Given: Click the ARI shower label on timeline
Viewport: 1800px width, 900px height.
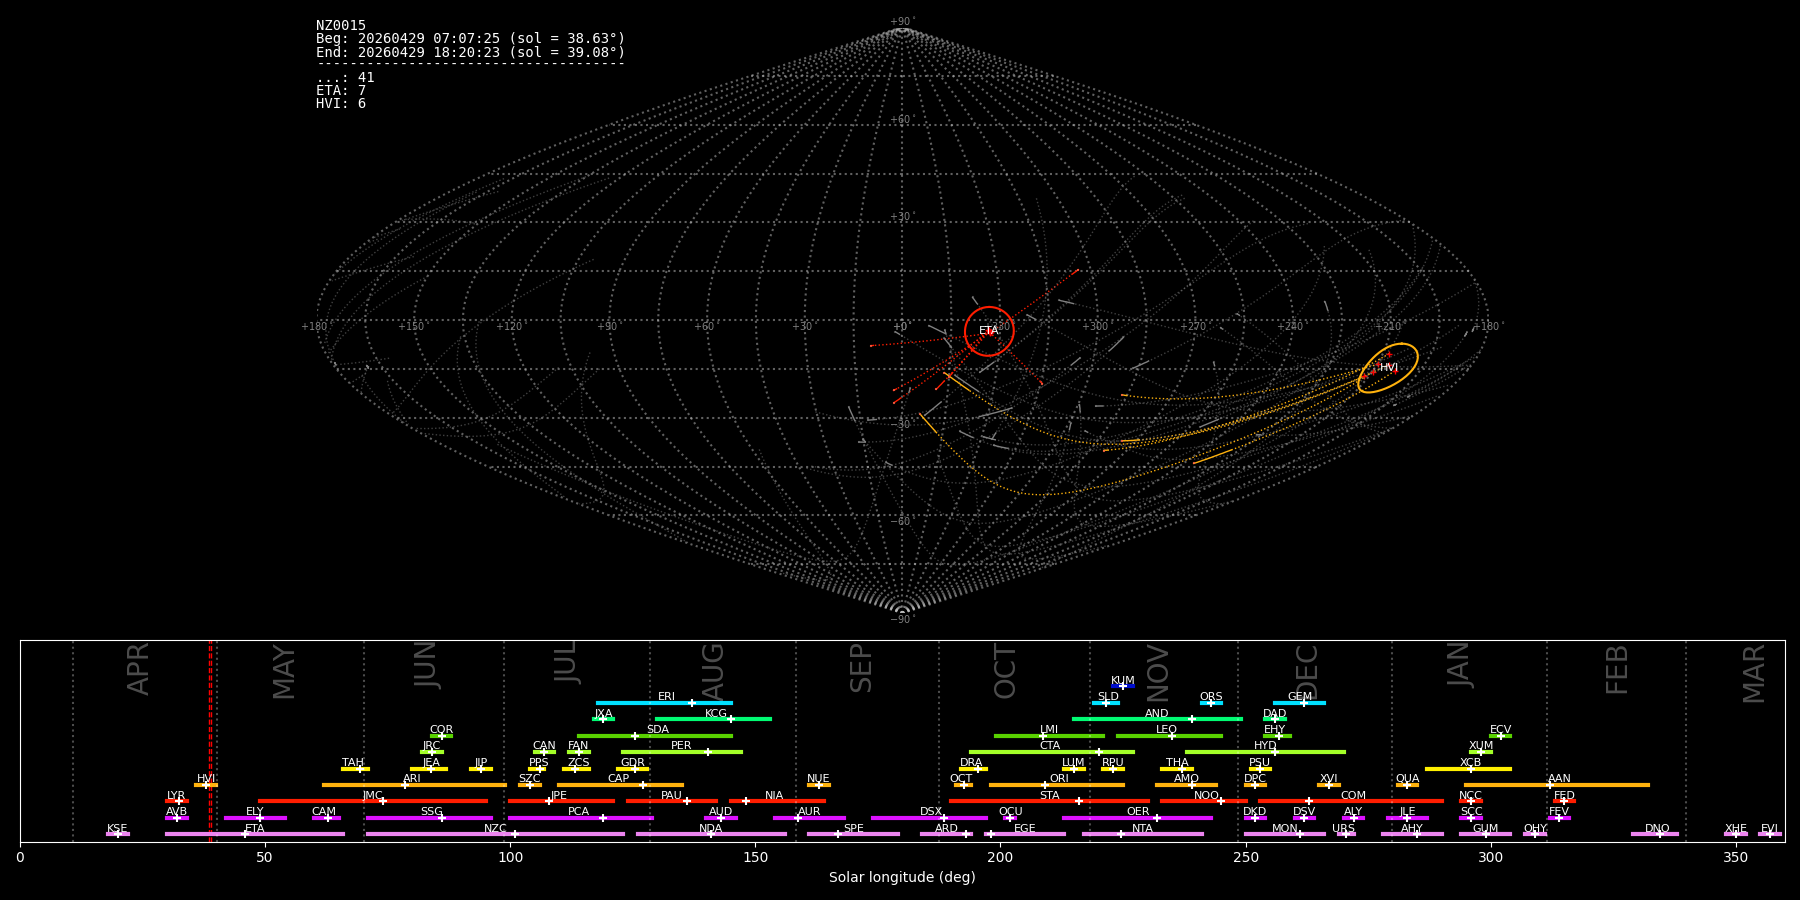Looking at the screenshot, I should click(x=412, y=779).
